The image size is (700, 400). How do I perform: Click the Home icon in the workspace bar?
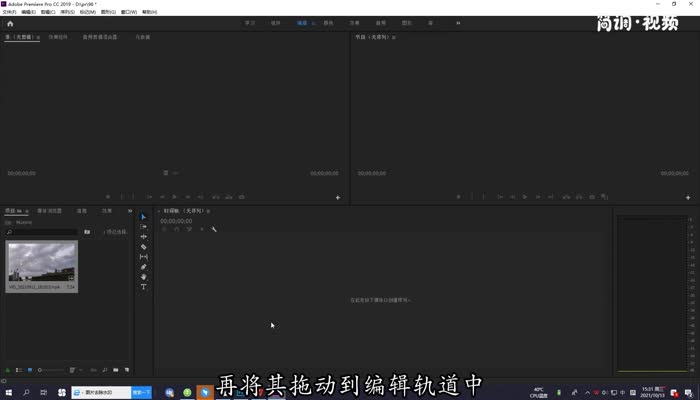[x=10, y=22]
